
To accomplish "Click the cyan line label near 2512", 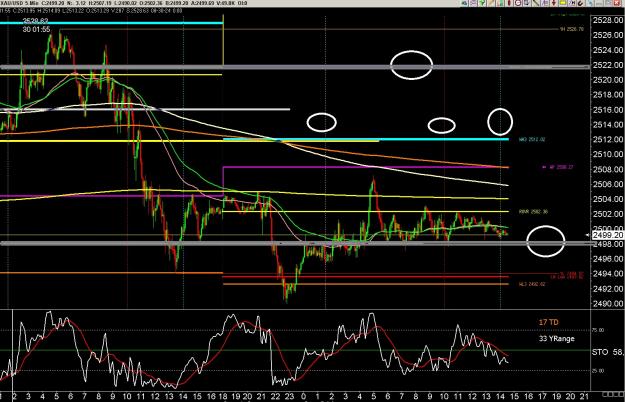I will (532, 140).
